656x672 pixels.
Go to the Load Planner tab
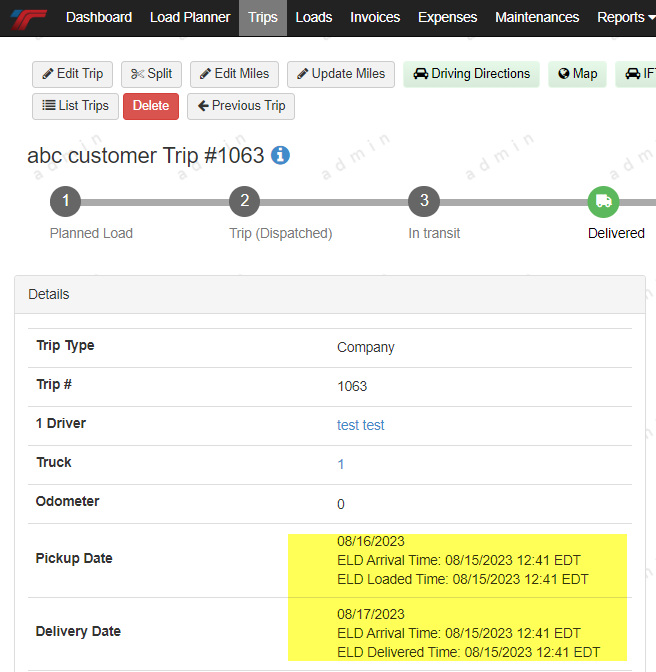point(190,18)
